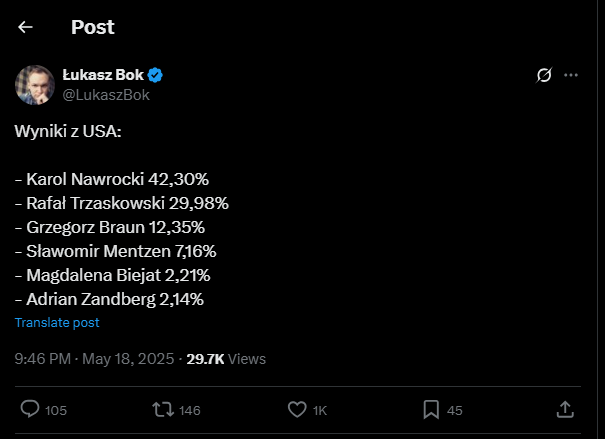Click the share upload icon

pos(564,409)
